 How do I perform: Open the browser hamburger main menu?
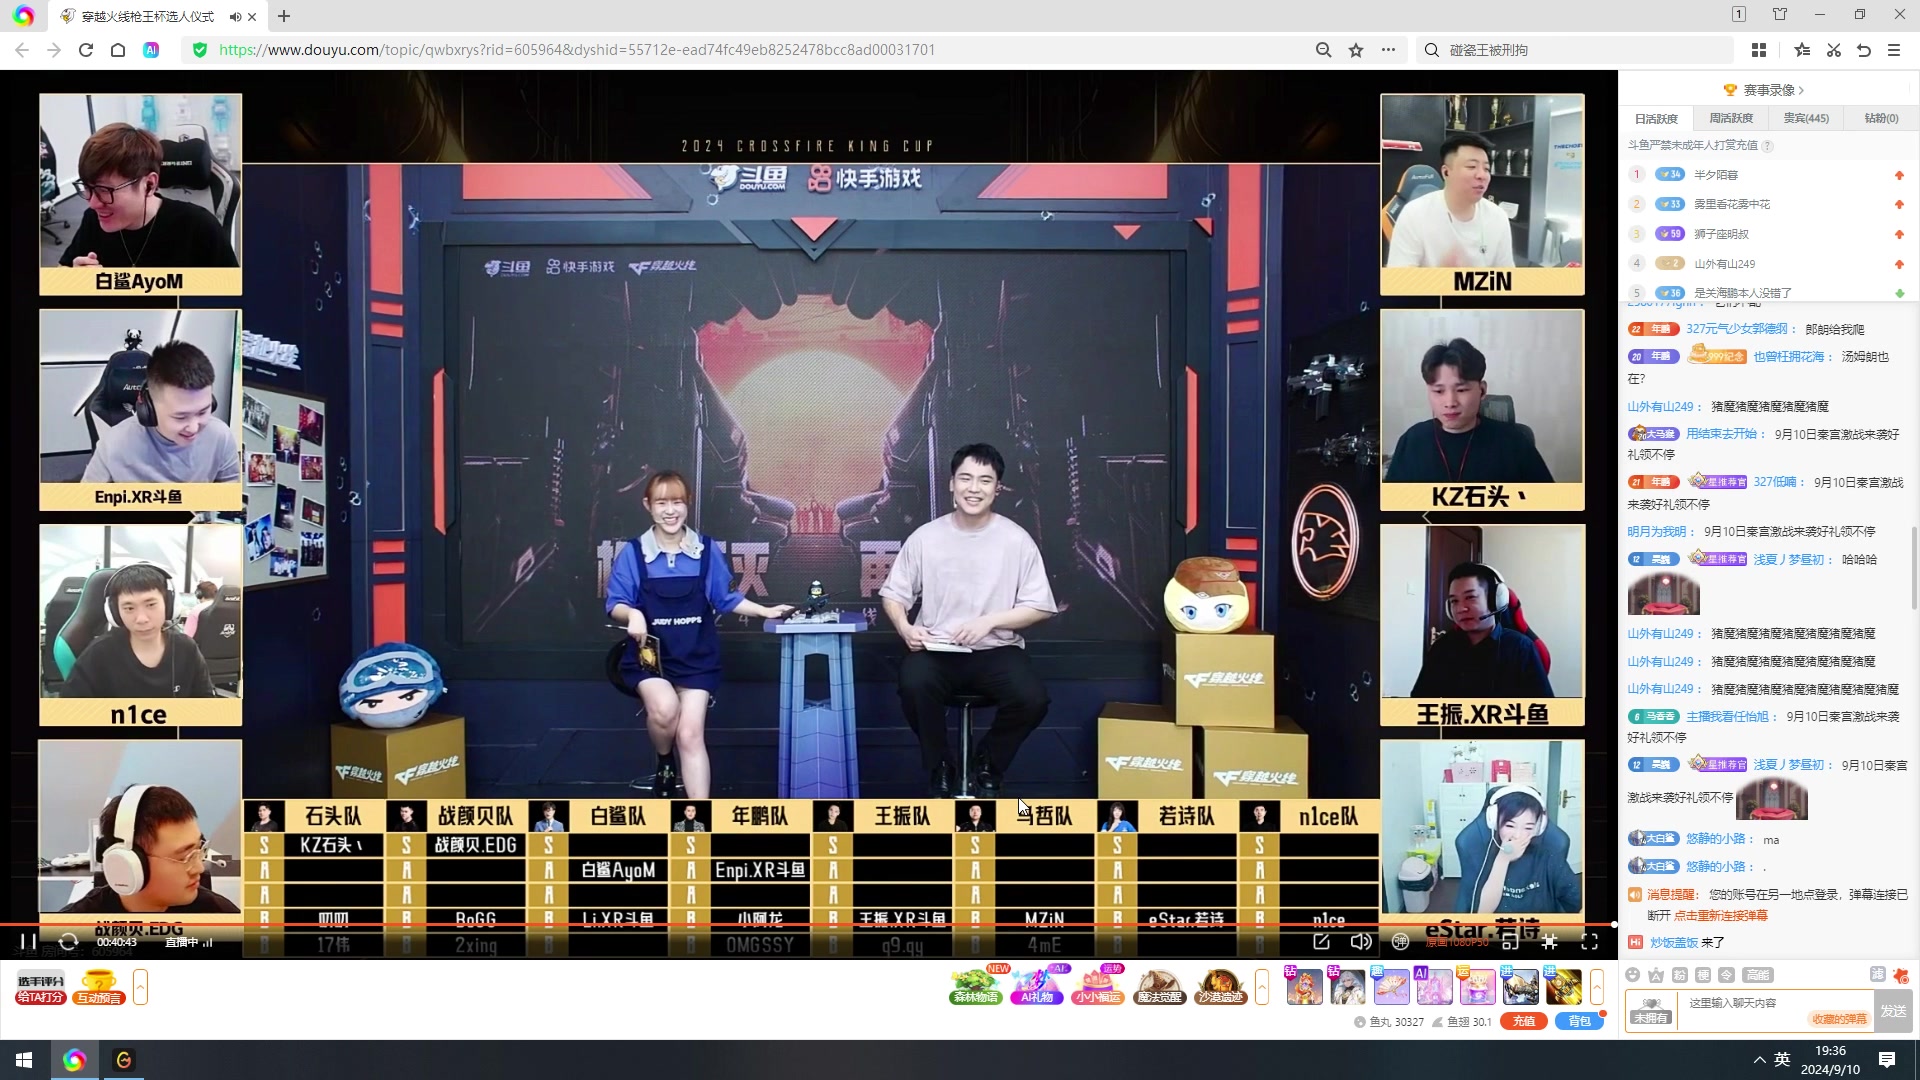click(1894, 50)
